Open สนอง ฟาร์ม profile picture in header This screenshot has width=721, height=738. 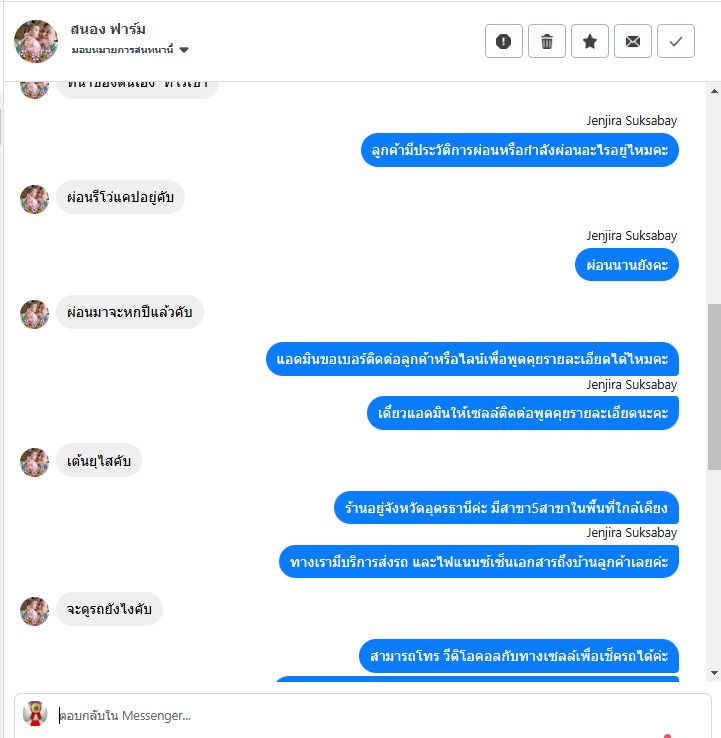[36, 41]
